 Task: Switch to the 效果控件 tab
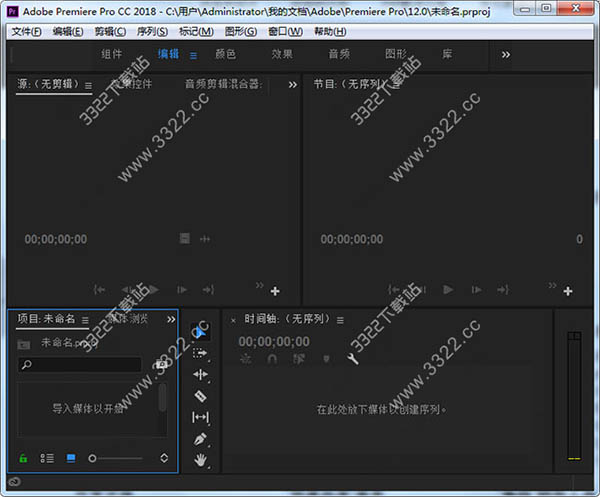click(x=131, y=84)
